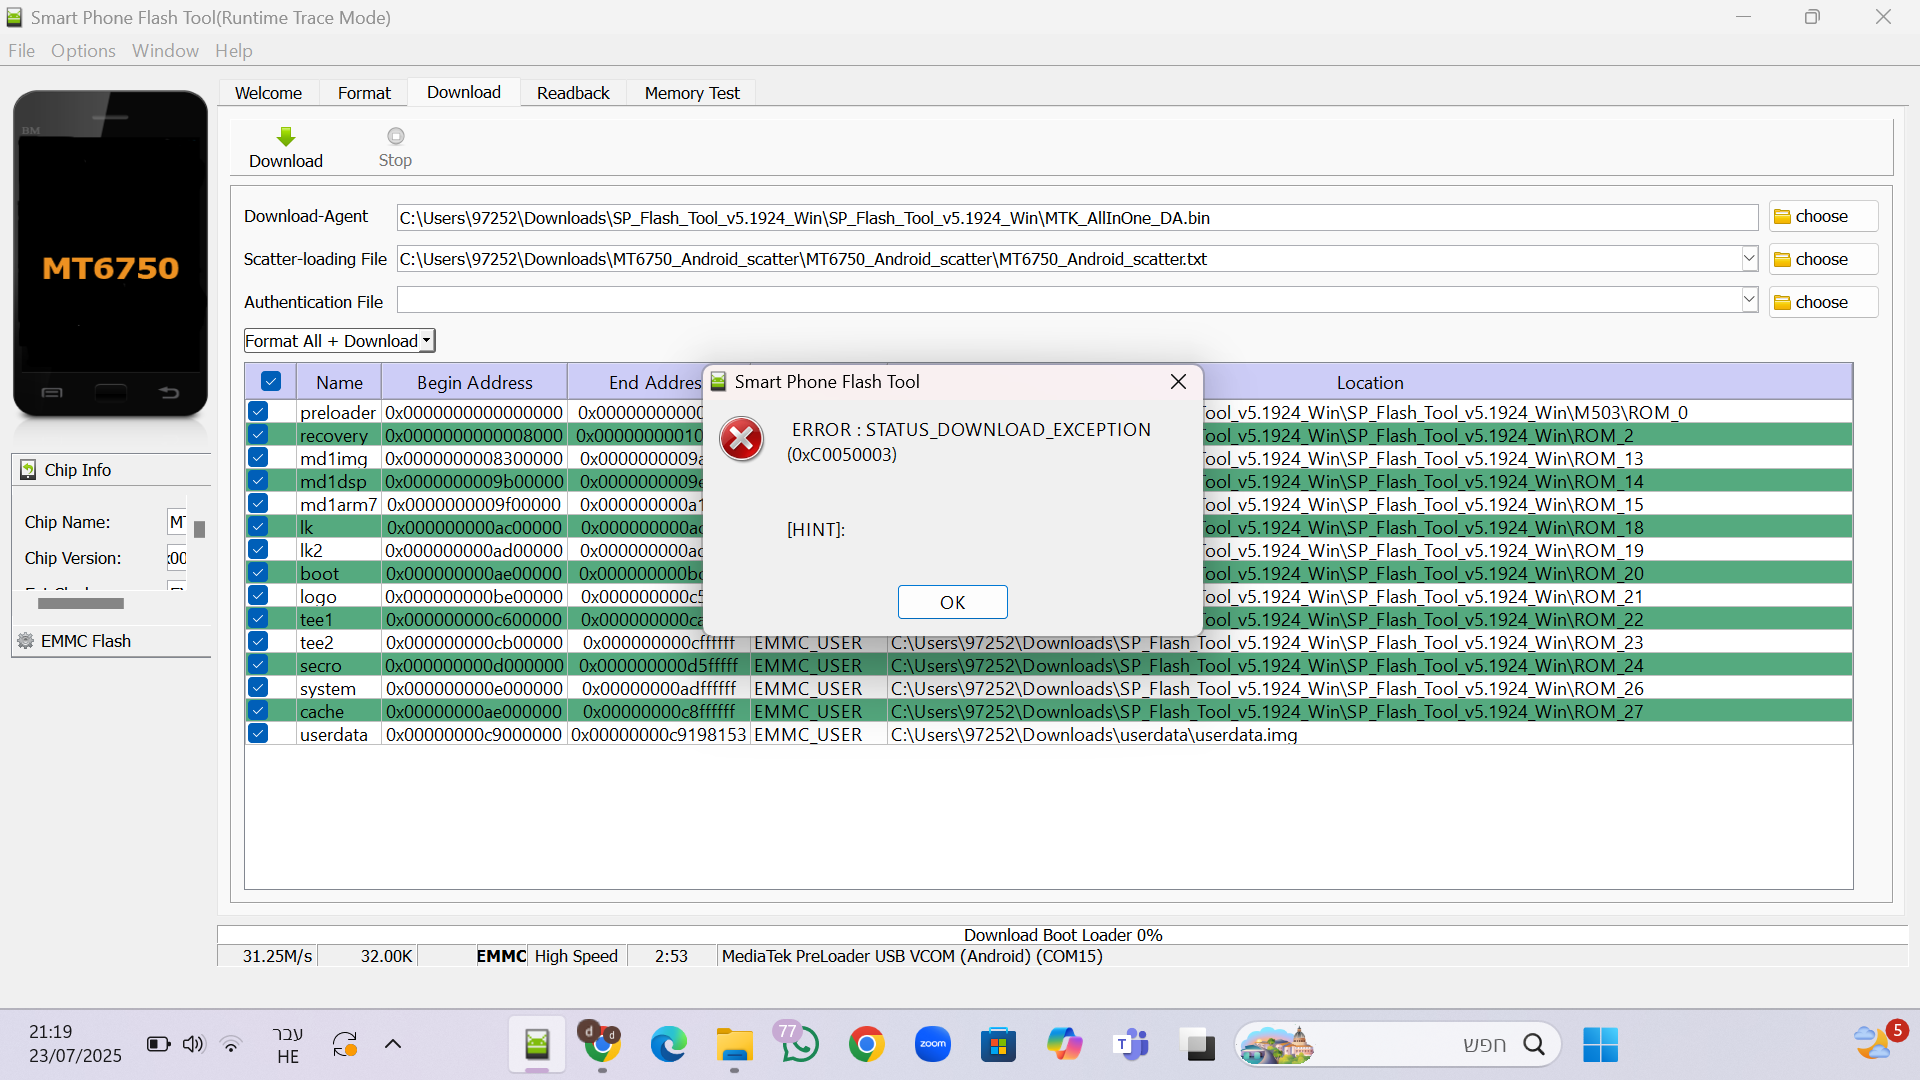
Task: Uncheck the md1img row checkbox
Action: [x=258, y=457]
